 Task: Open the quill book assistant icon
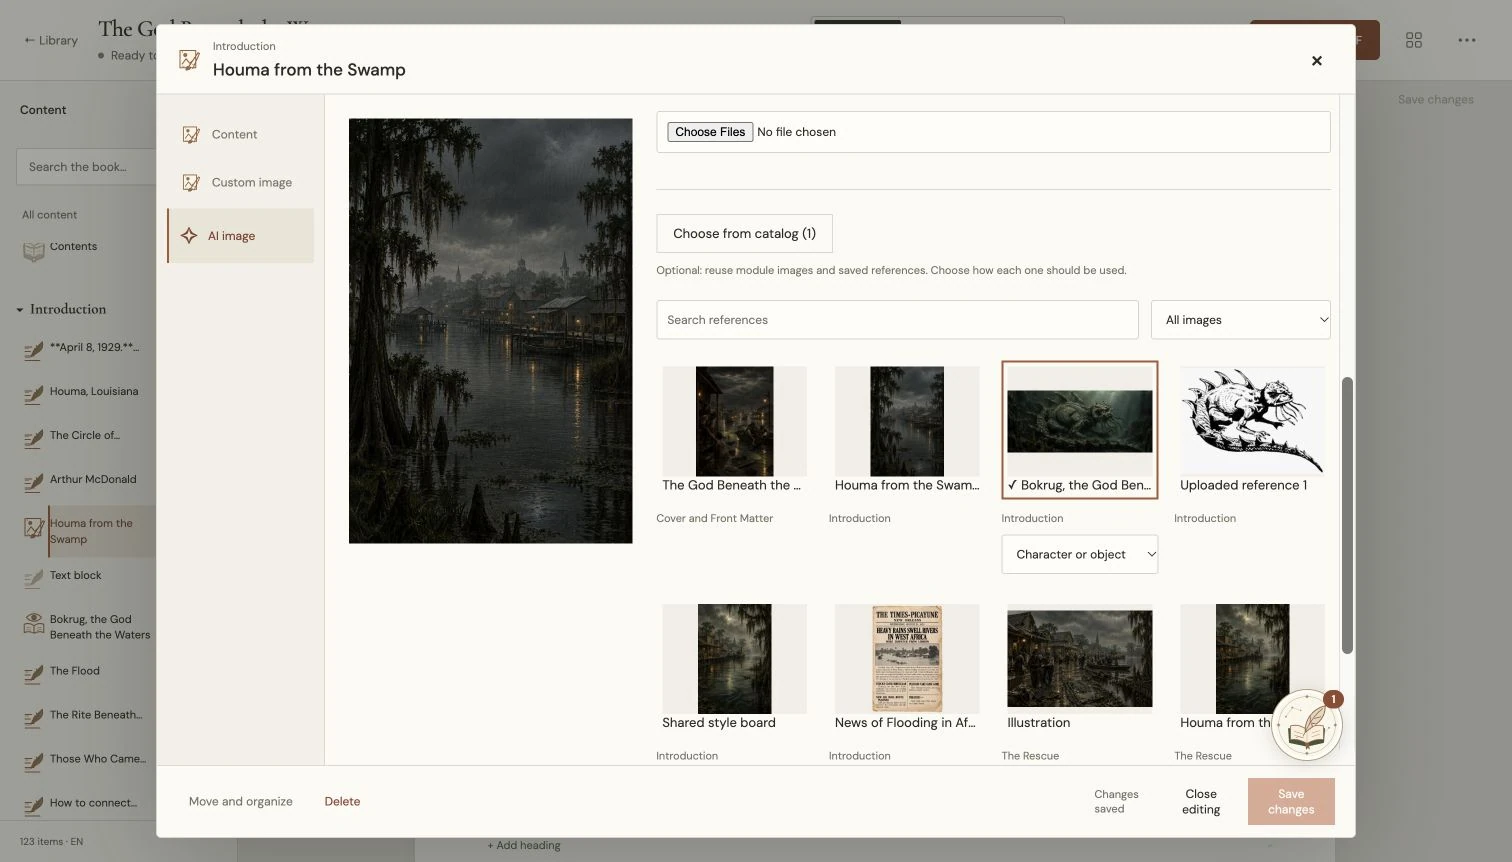[x=1307, y=726]
